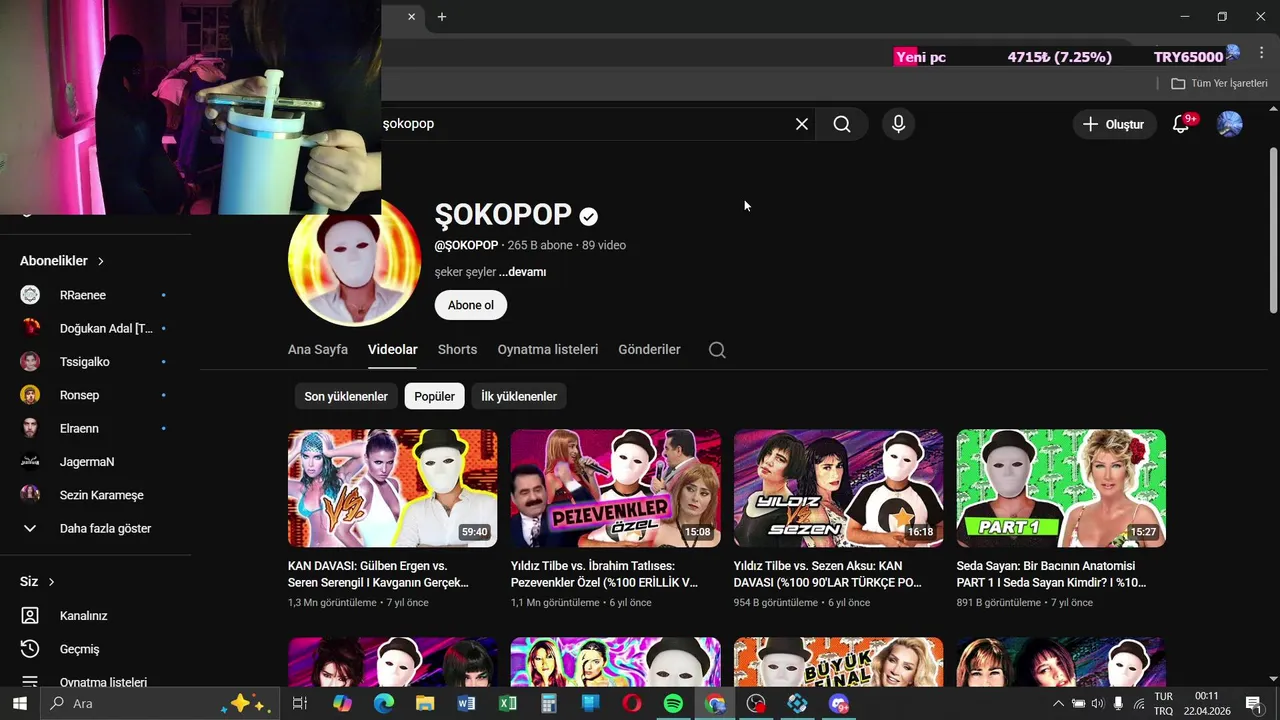Click the ŞOKOPOP verified badge
The image size is (1280, 720).
coord(589,216)
